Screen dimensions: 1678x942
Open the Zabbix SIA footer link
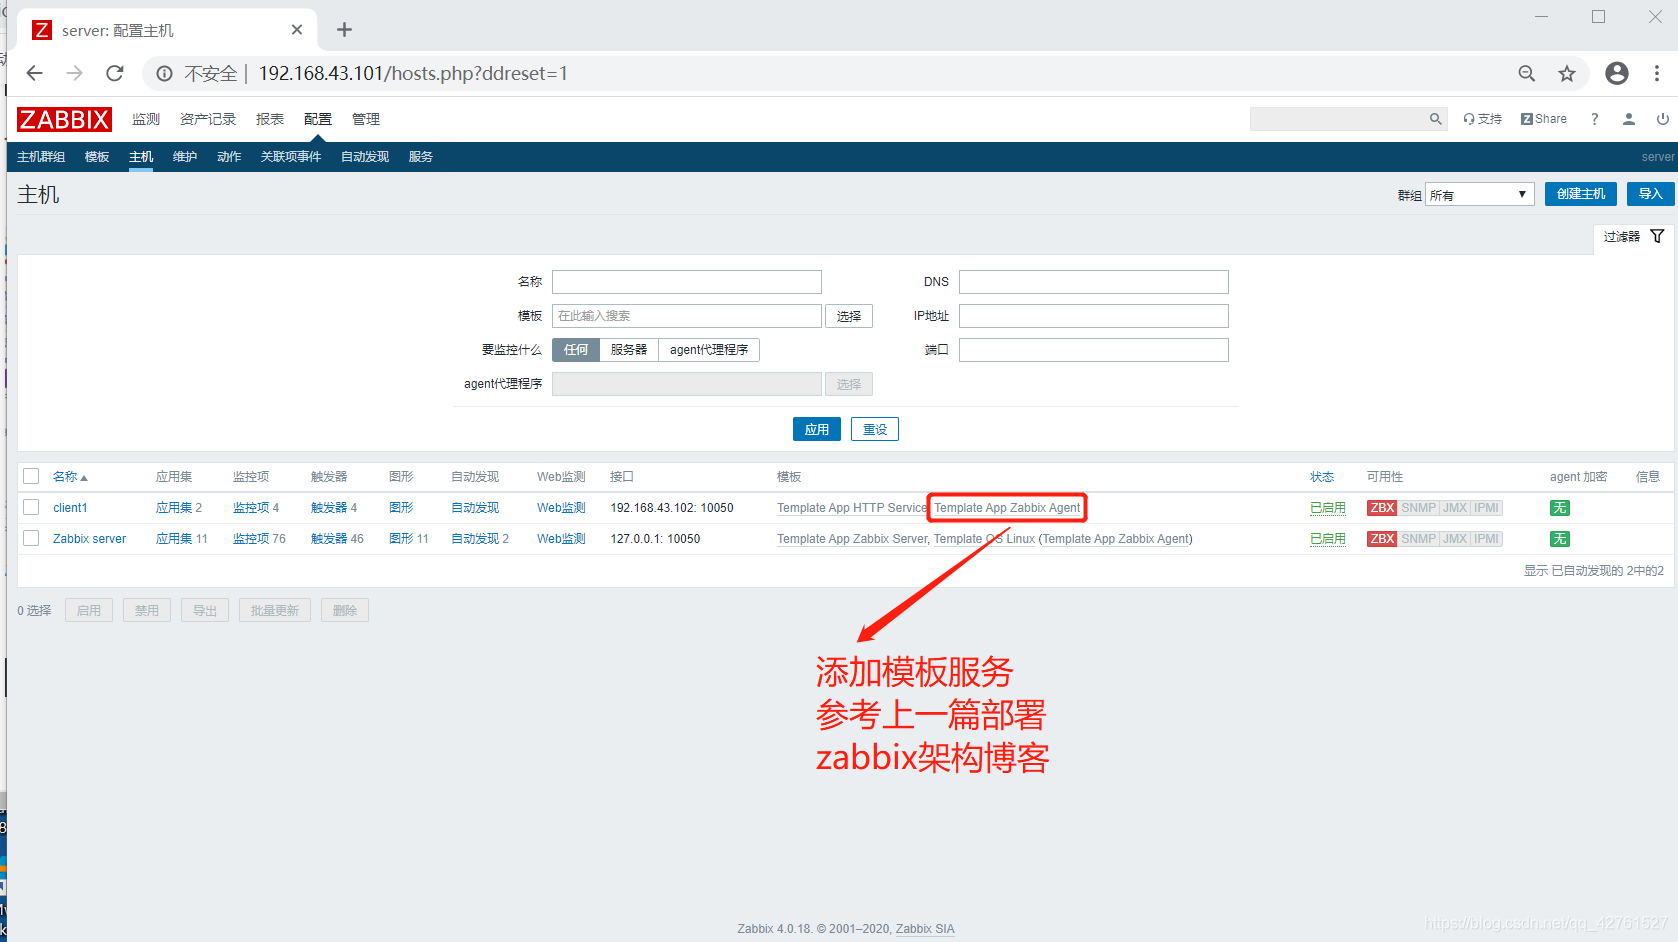tap(925, 929)
